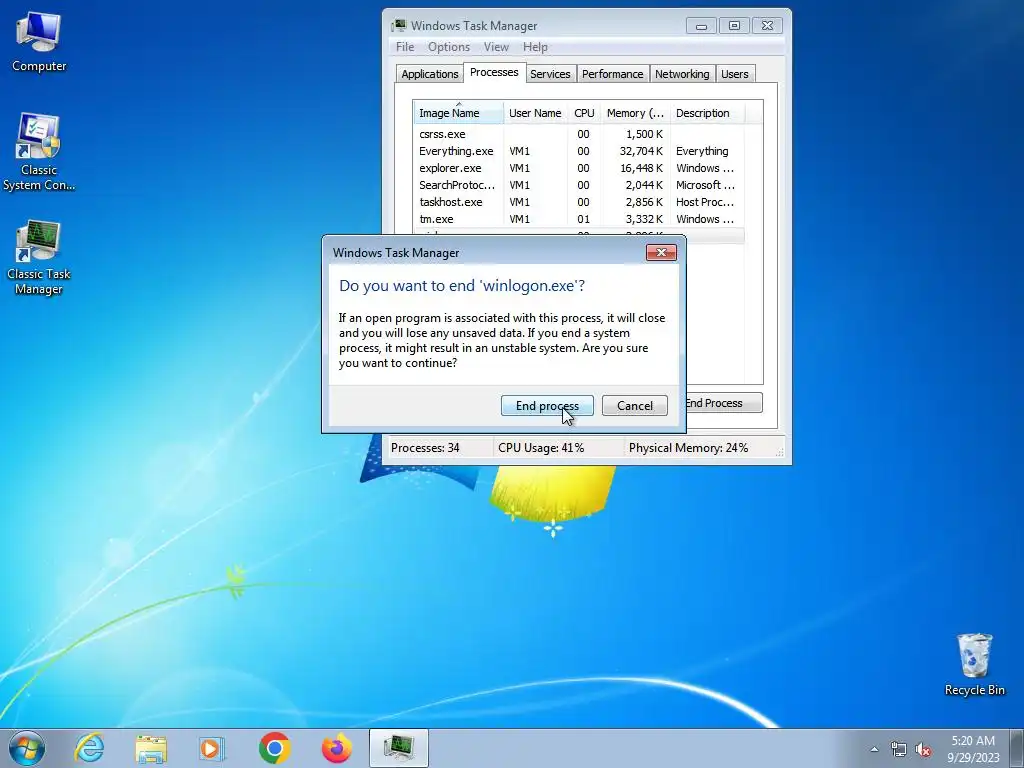This screenshot has height=768, width=1024.
Task: Click the 32,704 K memory value
Action: [641, 151]
